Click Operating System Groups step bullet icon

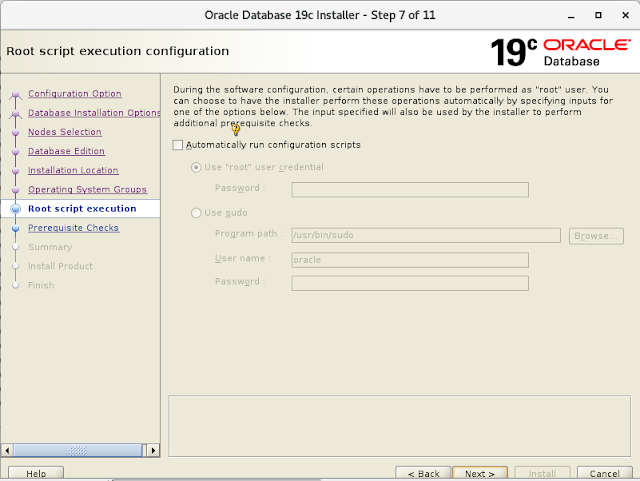point(16,190)
